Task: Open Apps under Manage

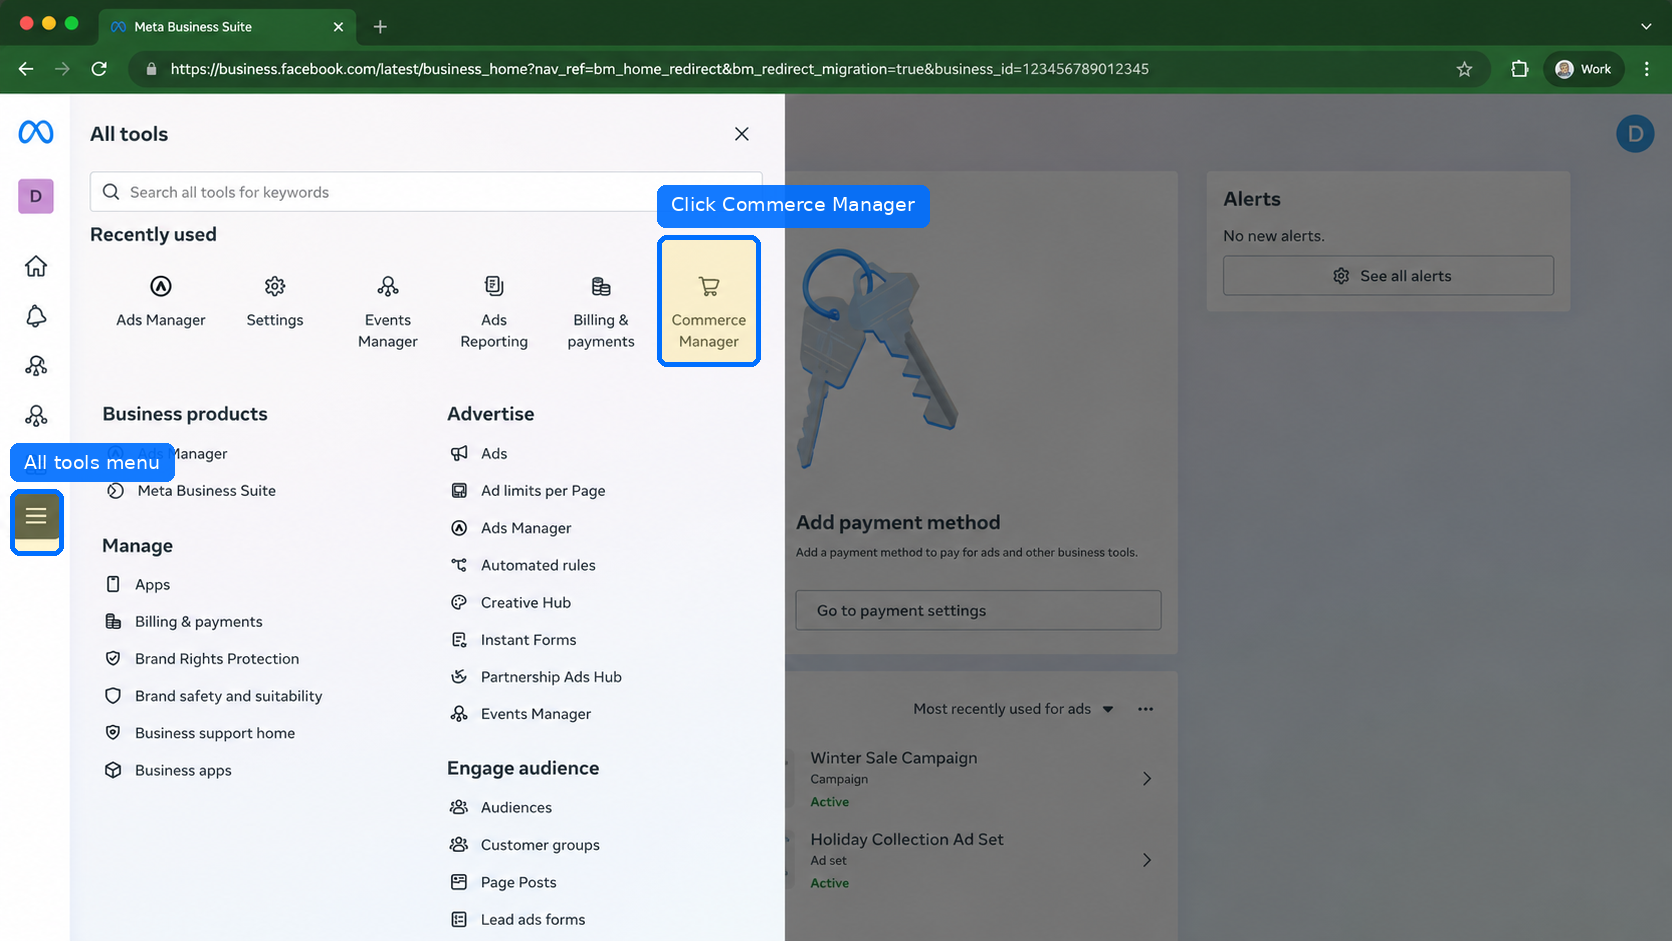Action: tap(138, 585)
